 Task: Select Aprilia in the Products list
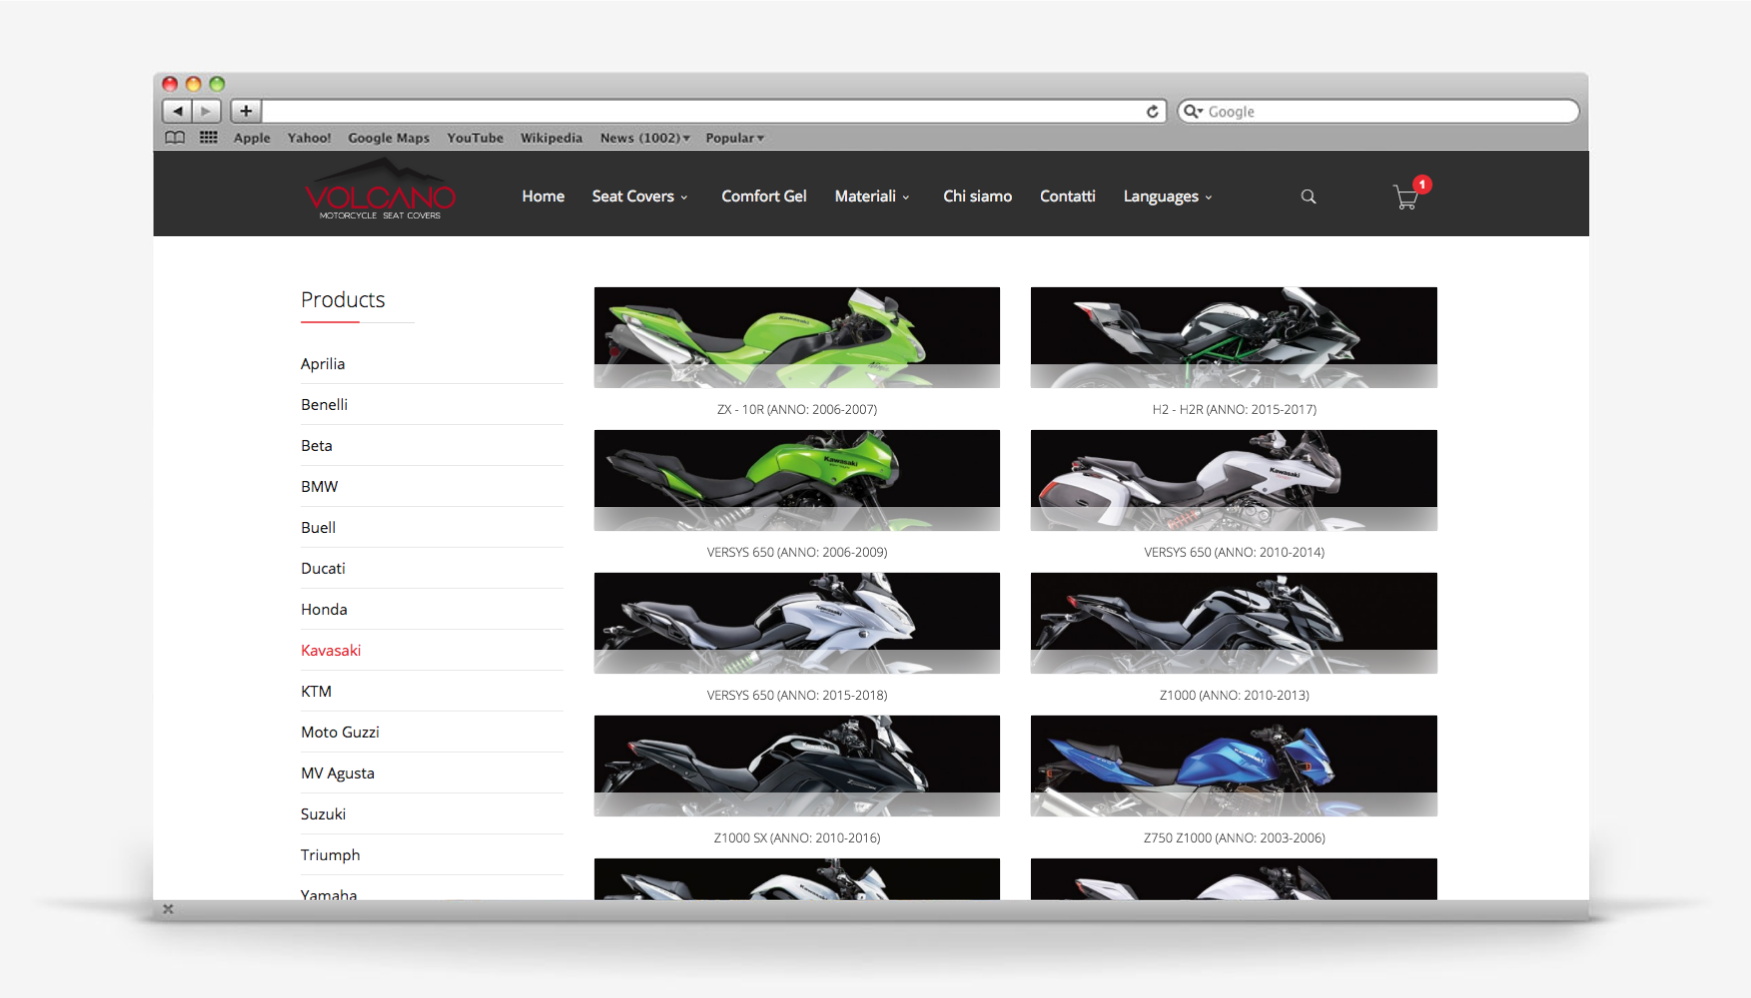(323, 364)
